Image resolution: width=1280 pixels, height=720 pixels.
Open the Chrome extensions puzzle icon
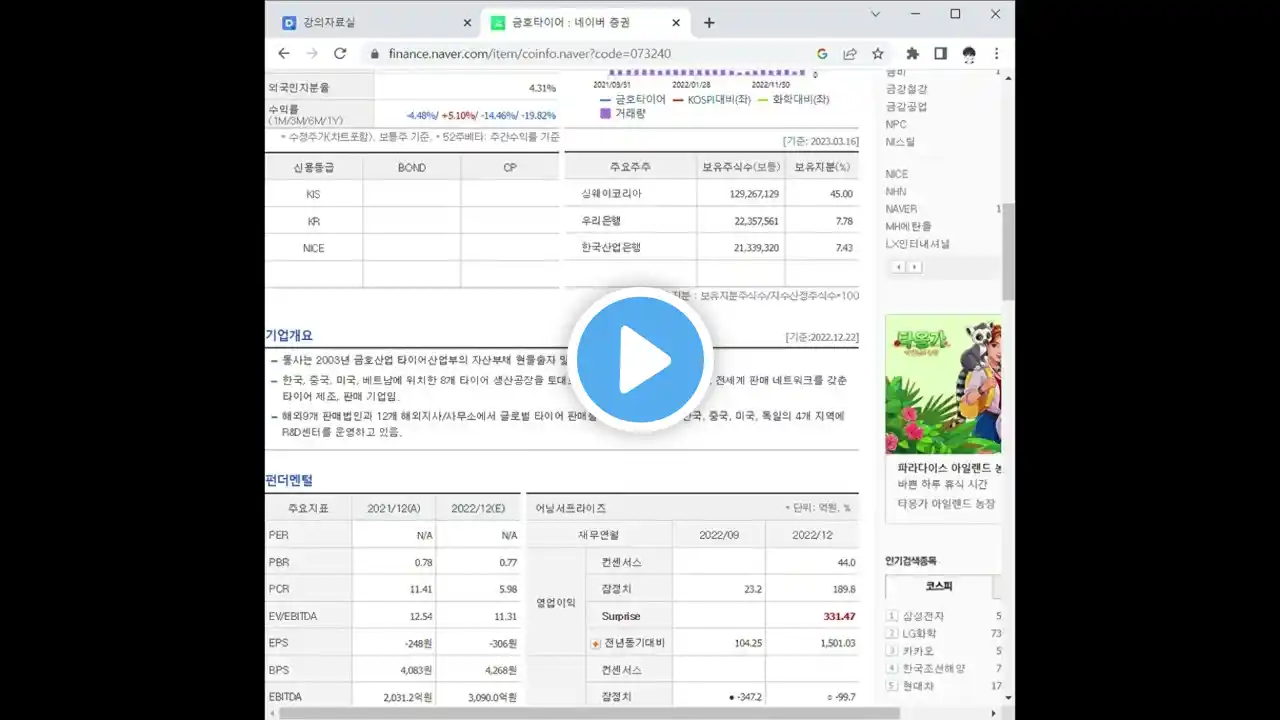pyautogui.click(x=912, y=54)
